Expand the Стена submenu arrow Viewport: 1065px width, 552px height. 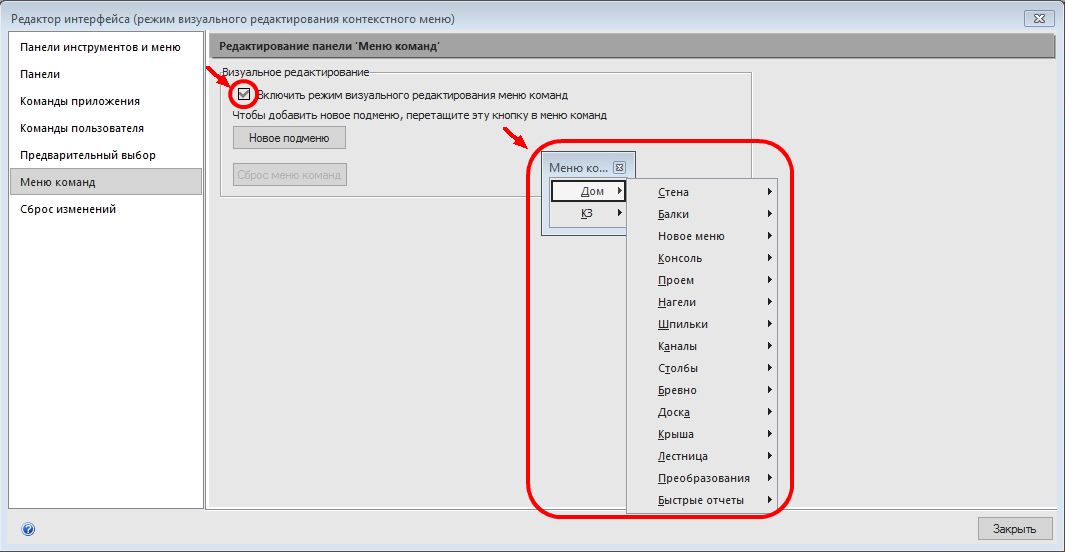(770, 191)
